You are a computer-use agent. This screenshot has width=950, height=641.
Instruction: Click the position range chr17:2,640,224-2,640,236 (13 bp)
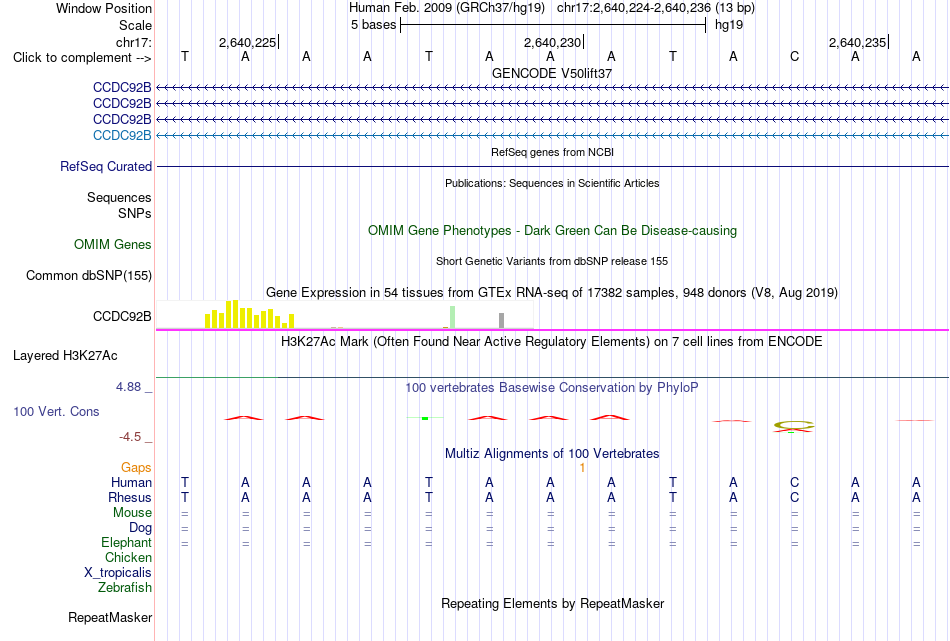pyautogui.click(x=656, y=8)
